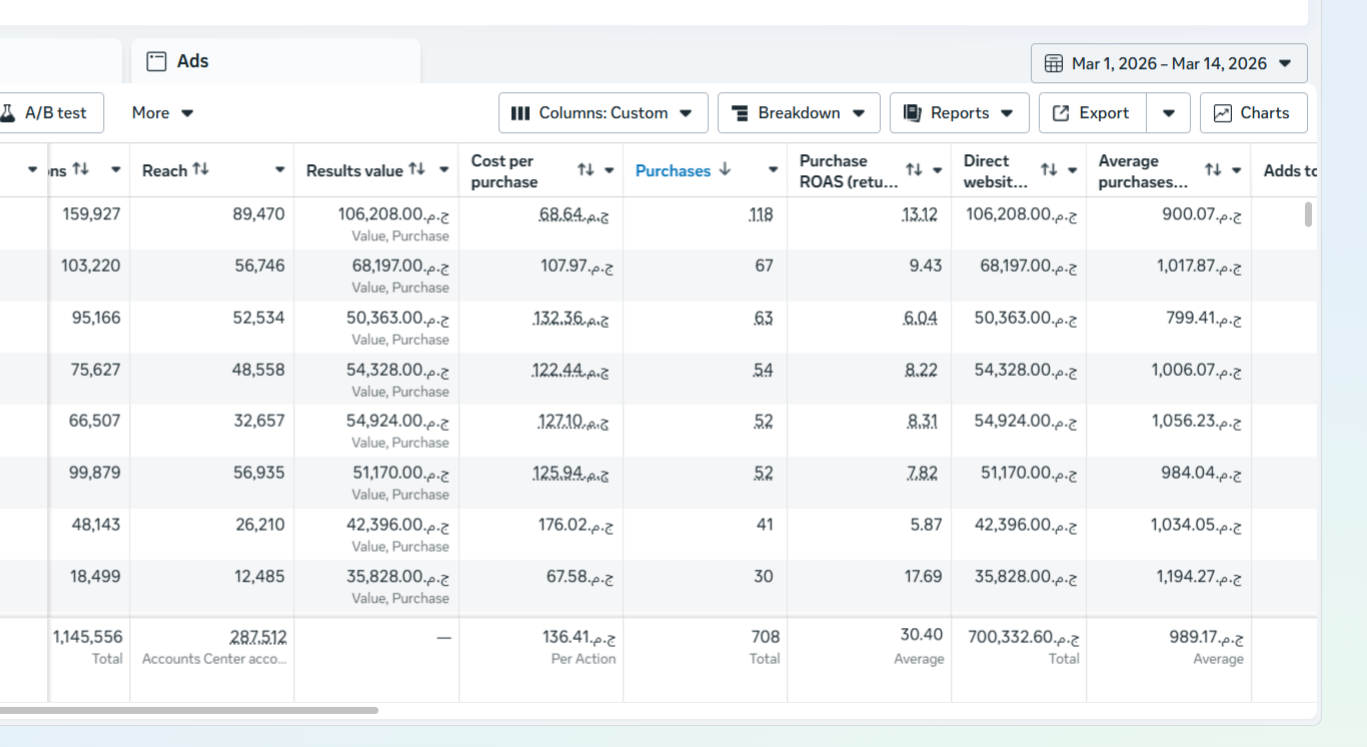Image resolution: width=1367 pixels, height=747 pixels.
Task: Open the 287,512 total reach link
Action: 258,637
